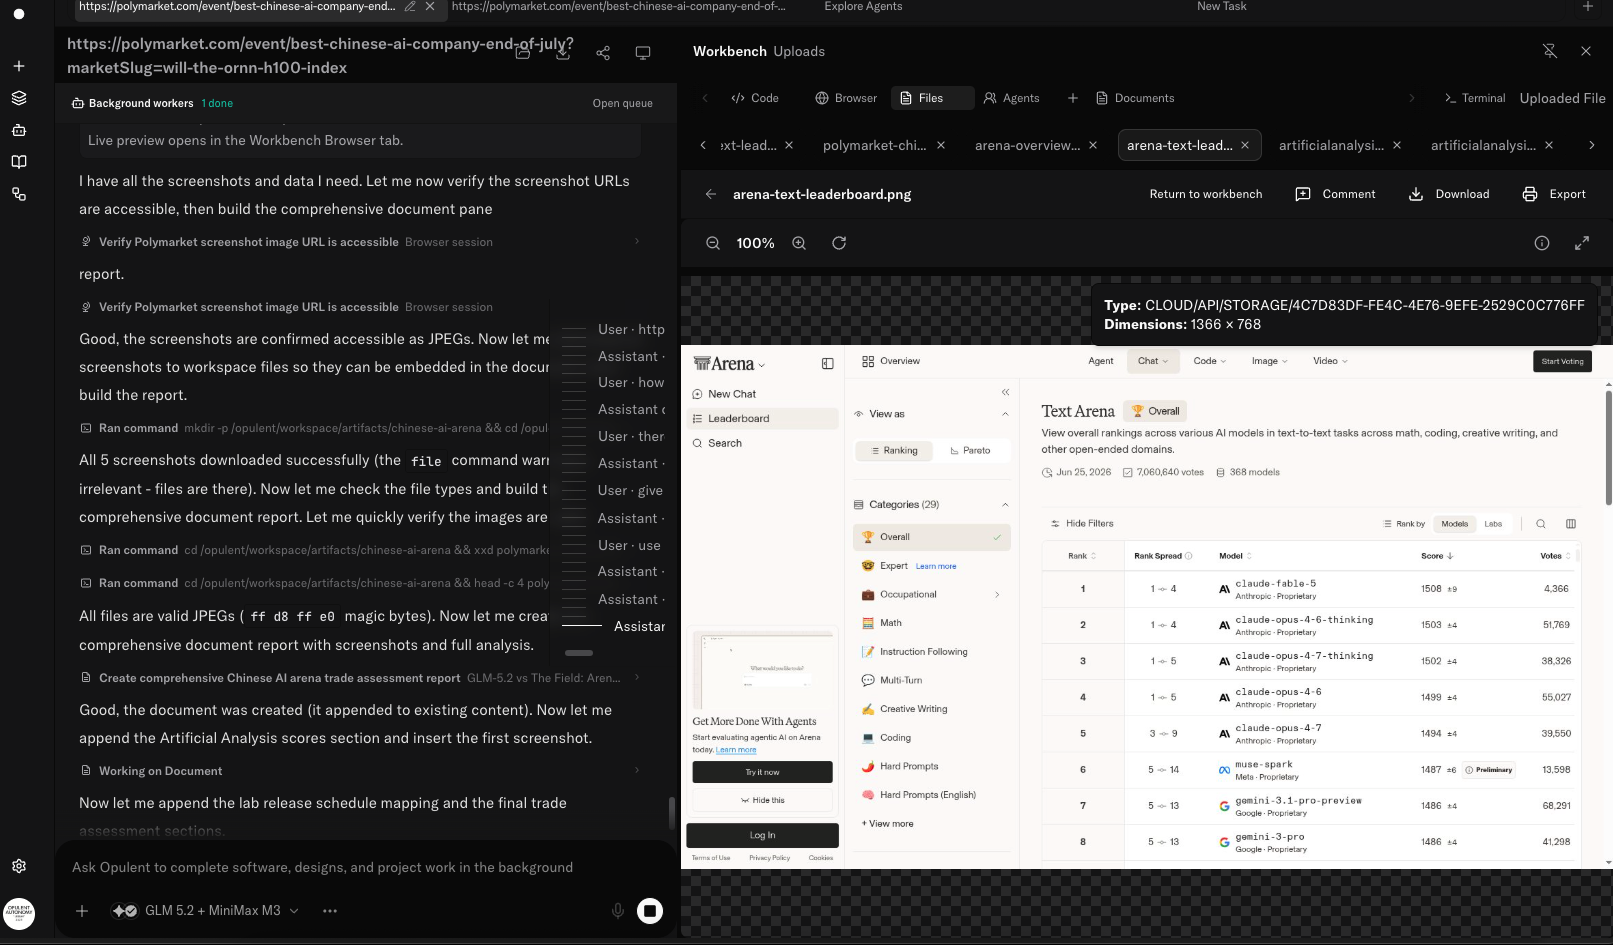Open GLM 5.2 + MiniMax M3 model selector
The height and width of the screenshot is (945, 1613).
pos(206,911)
